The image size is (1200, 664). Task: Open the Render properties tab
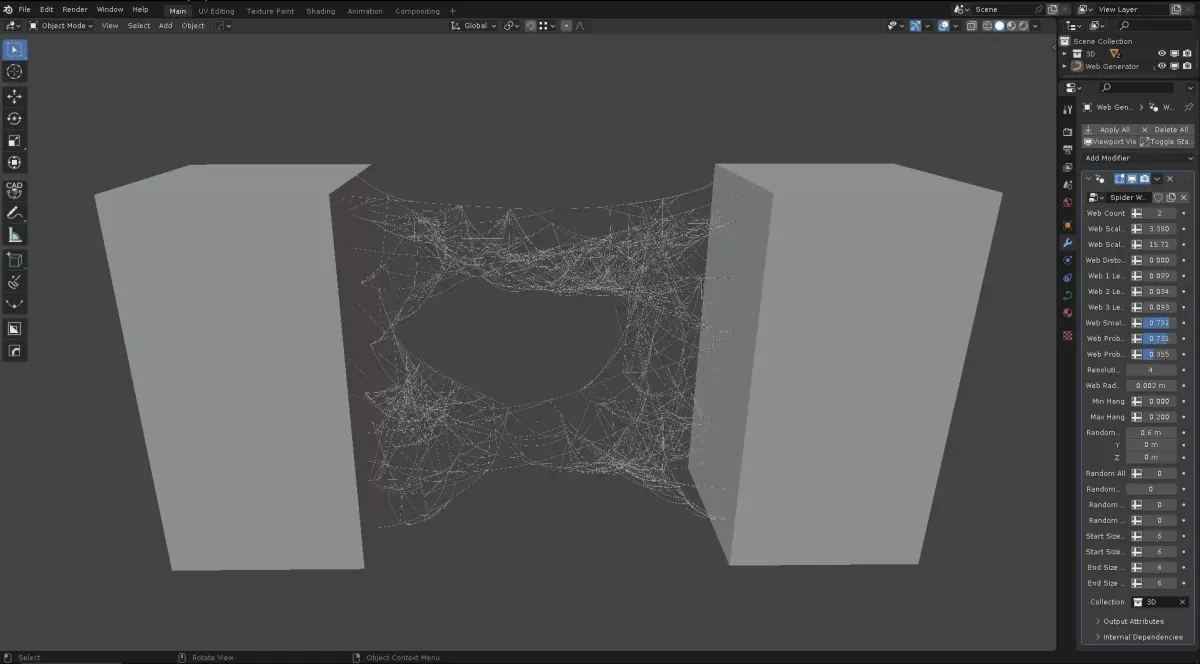[1068, 132]
